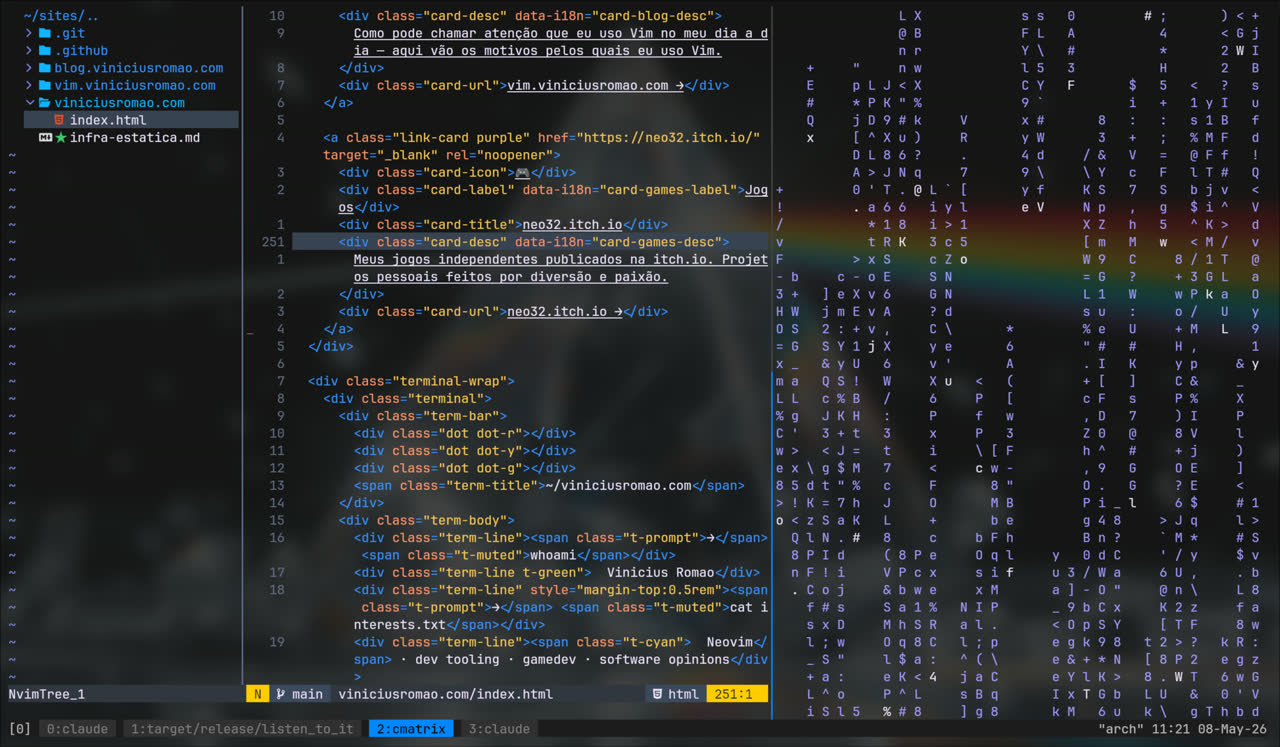1280x747 pixels.
Task: Select the viniciusromao.com folder name in the tree
Action: [x=120, y=103]
